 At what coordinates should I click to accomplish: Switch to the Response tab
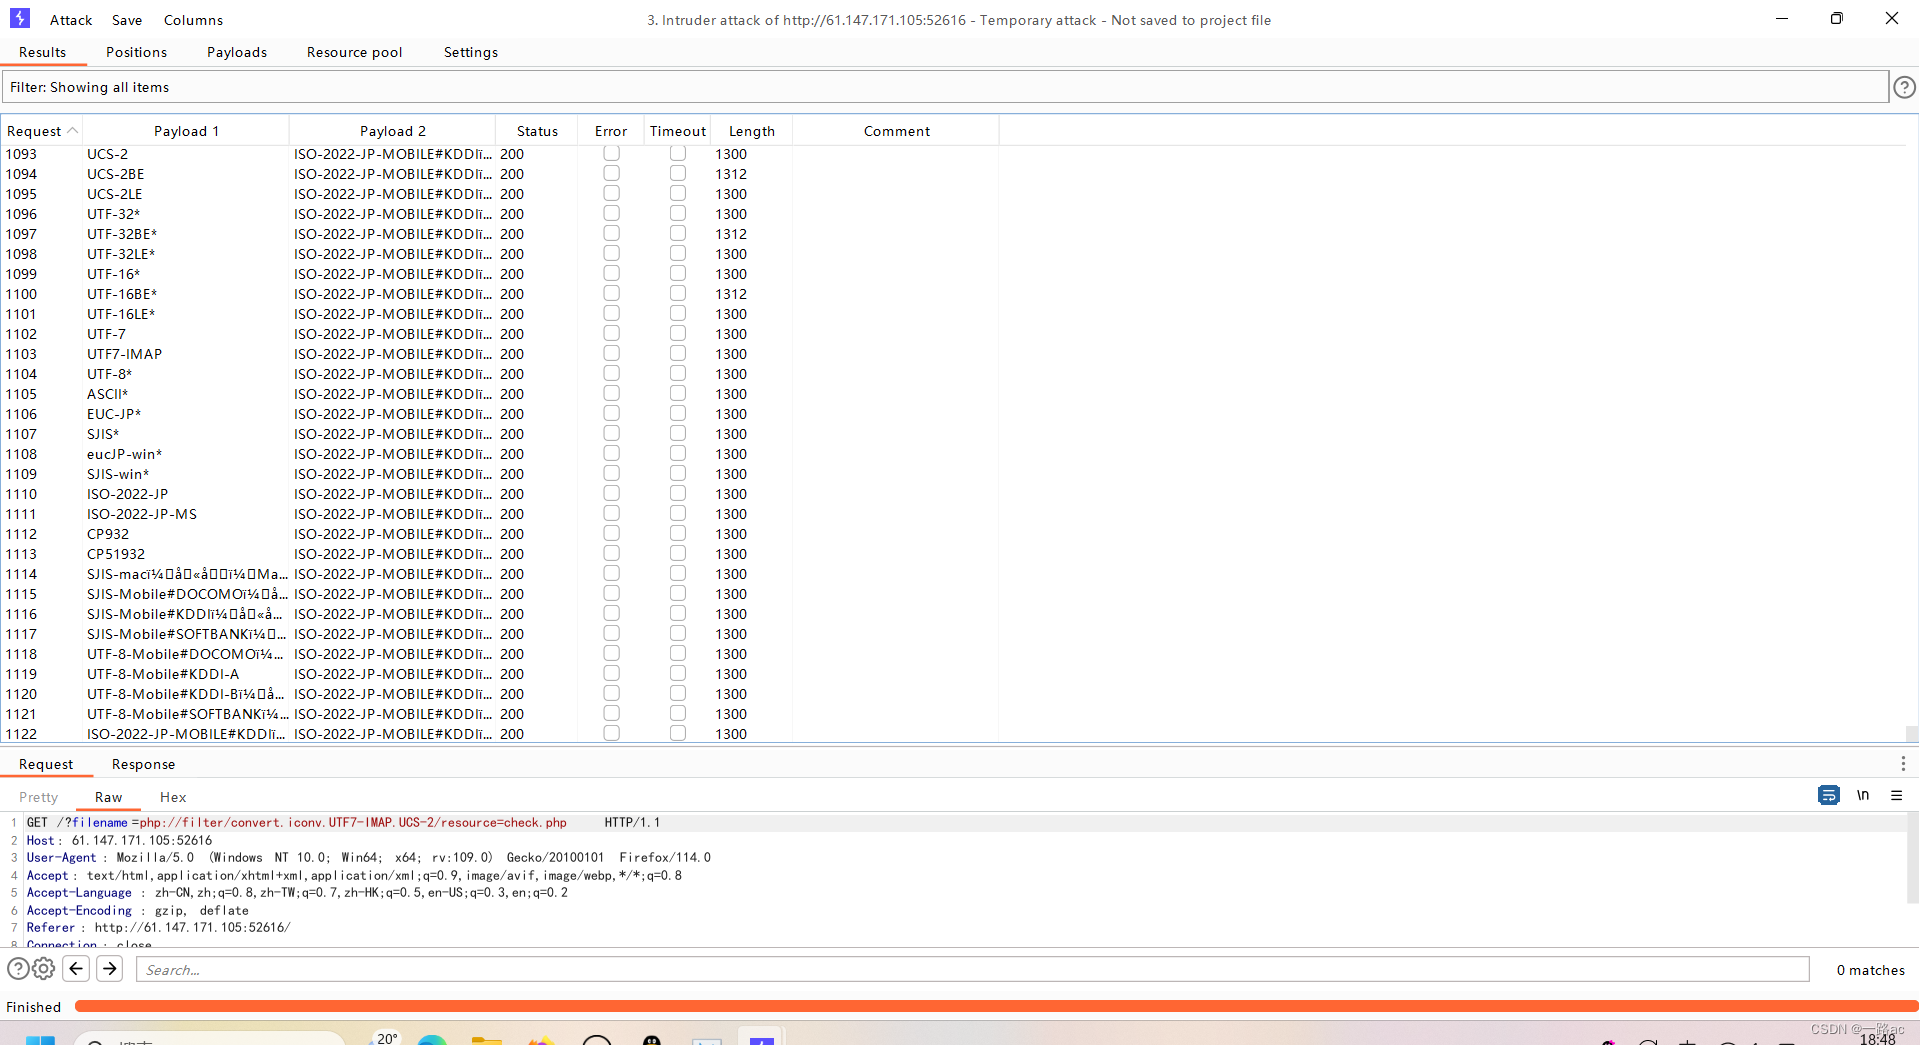(143, 763)
